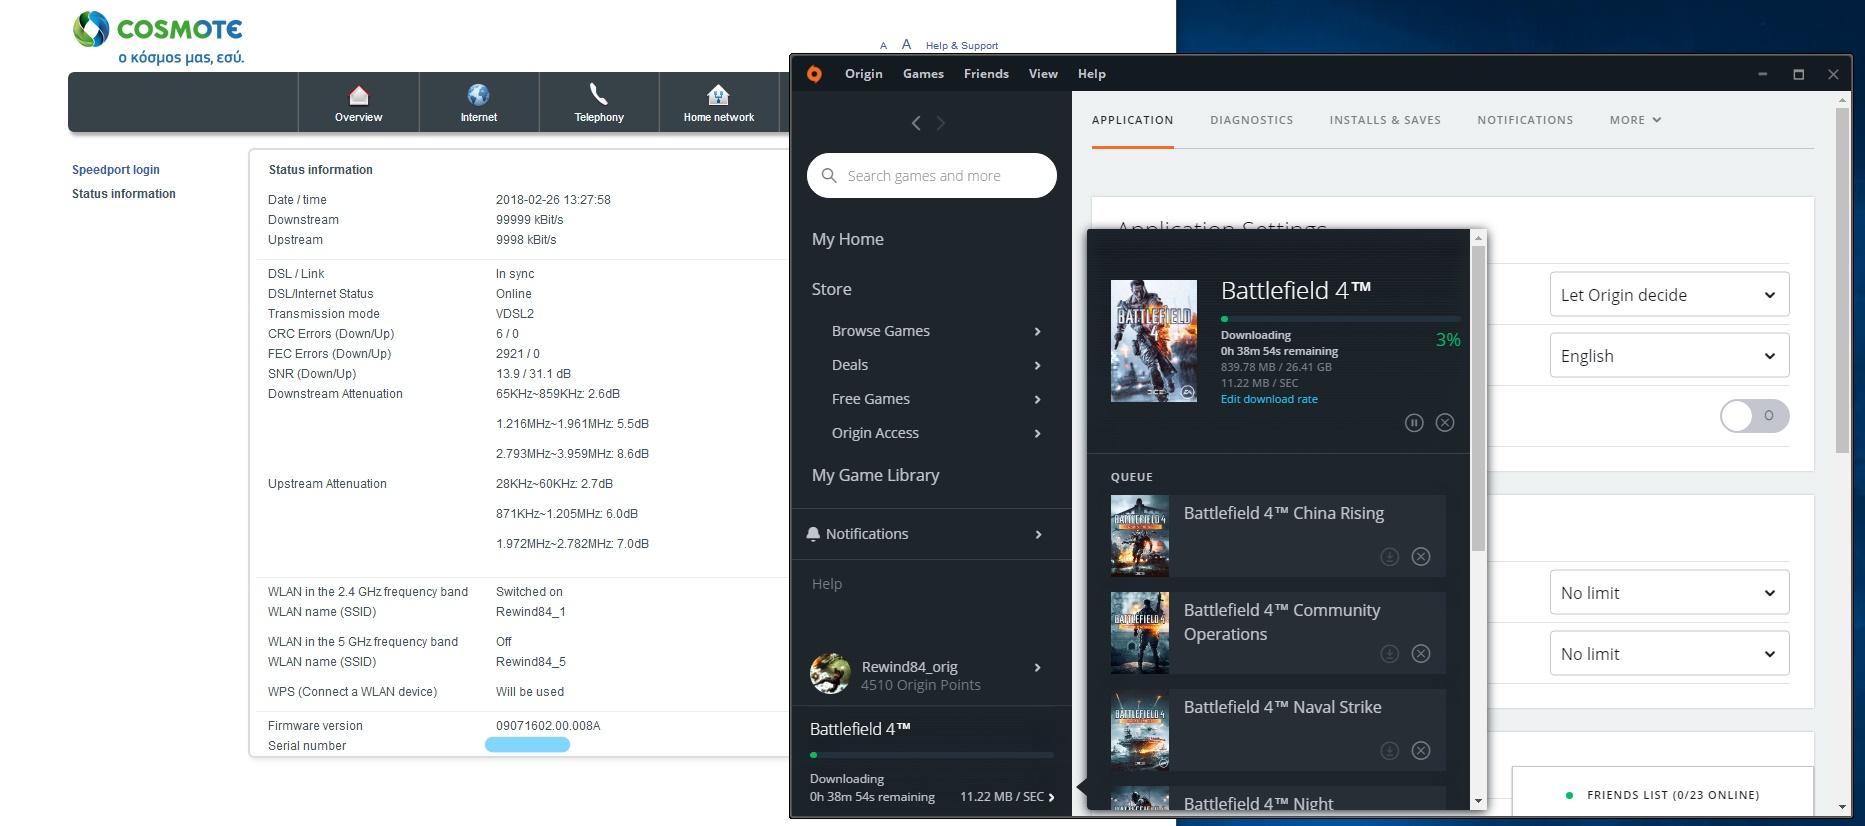Open the Let Origin decide dropdown
Screen dimensions: 1865x826
1669,295
